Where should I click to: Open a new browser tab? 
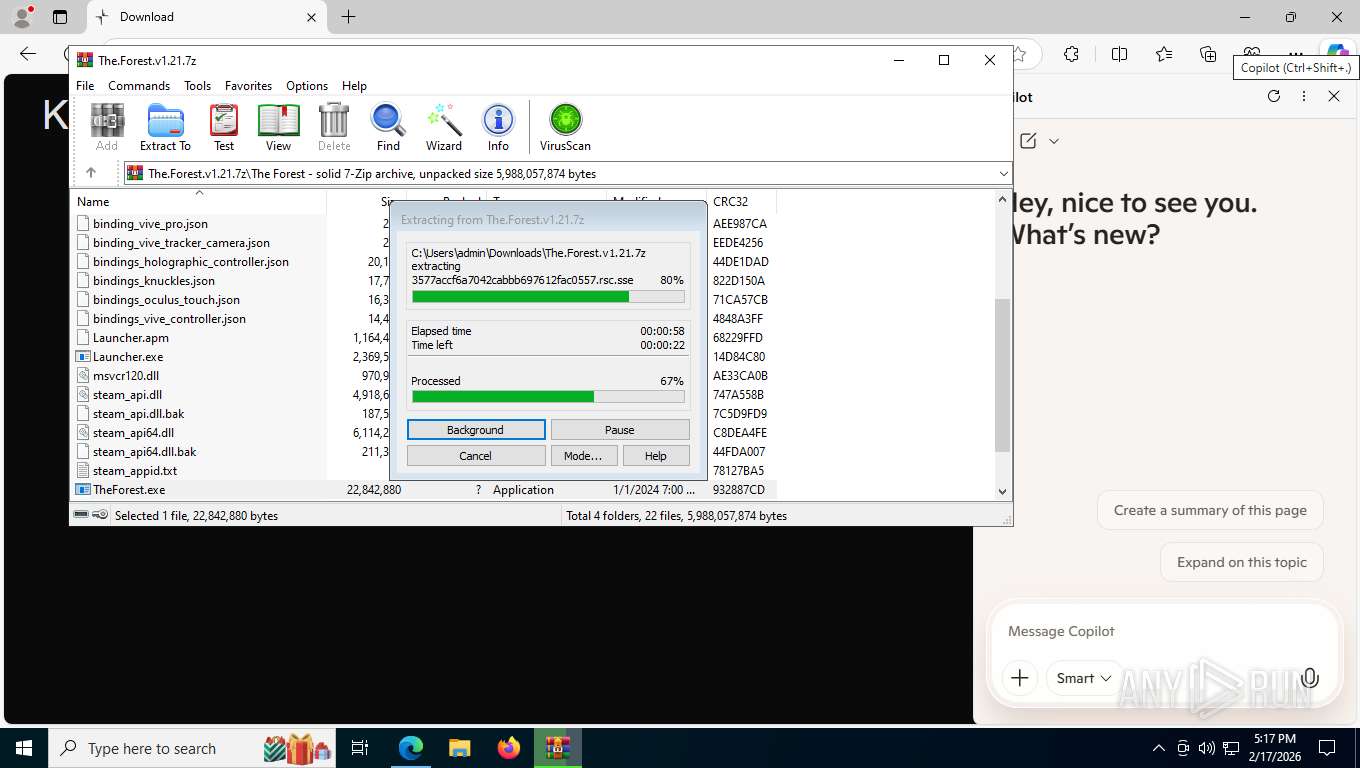pyautogui.click(x=348, y=17)
